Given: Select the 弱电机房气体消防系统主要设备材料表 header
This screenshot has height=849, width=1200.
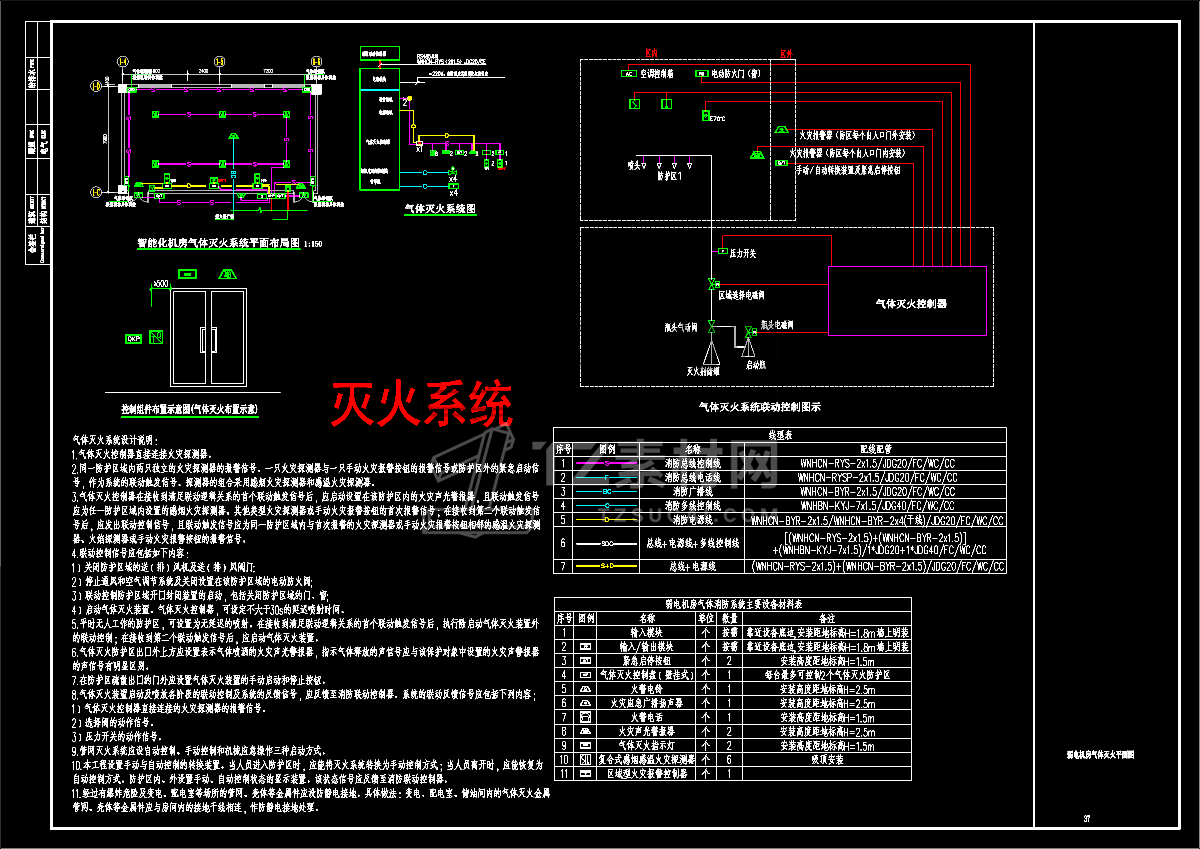Looking at the screenshot, I should pos(732,605).
